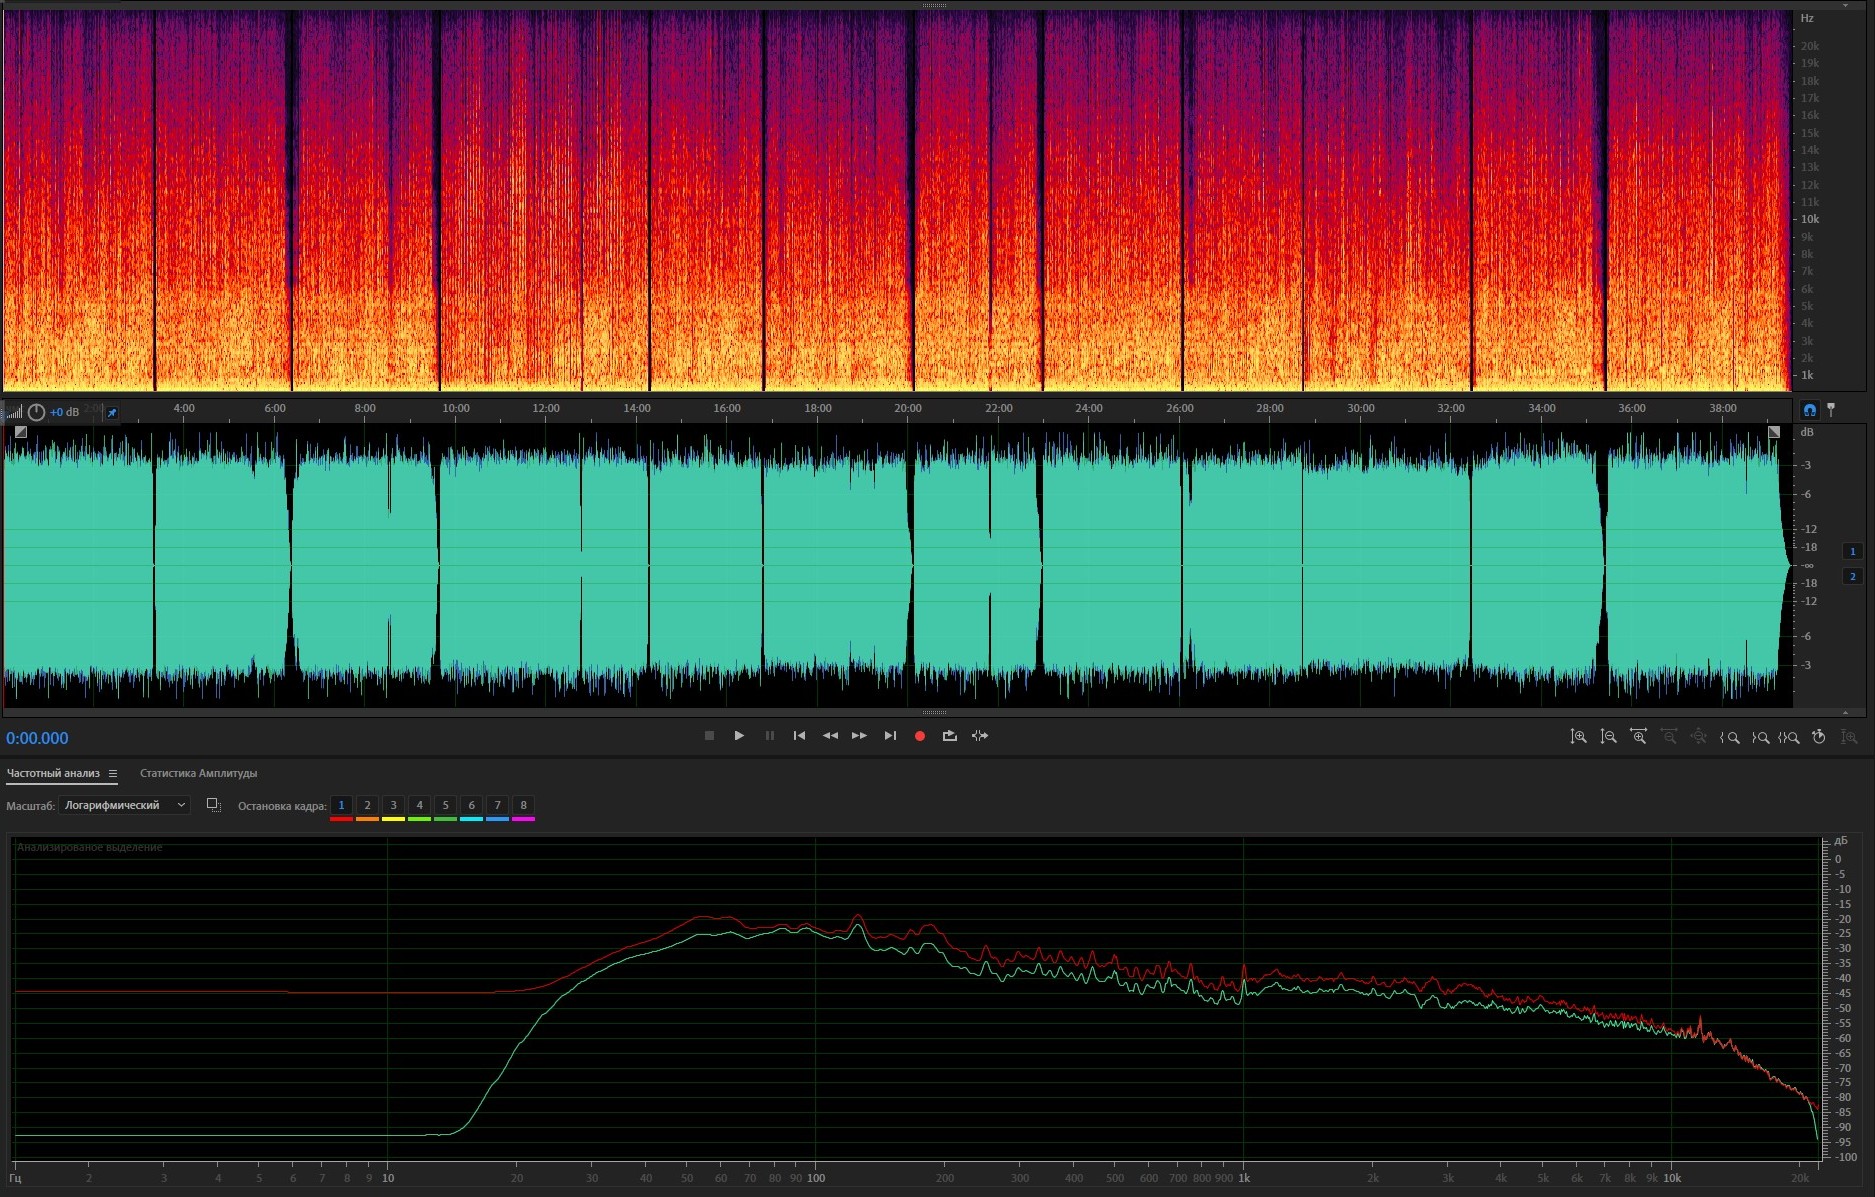1875x1197 pixels.
Task: Select hold frame 6
Action: coord(471,806)
